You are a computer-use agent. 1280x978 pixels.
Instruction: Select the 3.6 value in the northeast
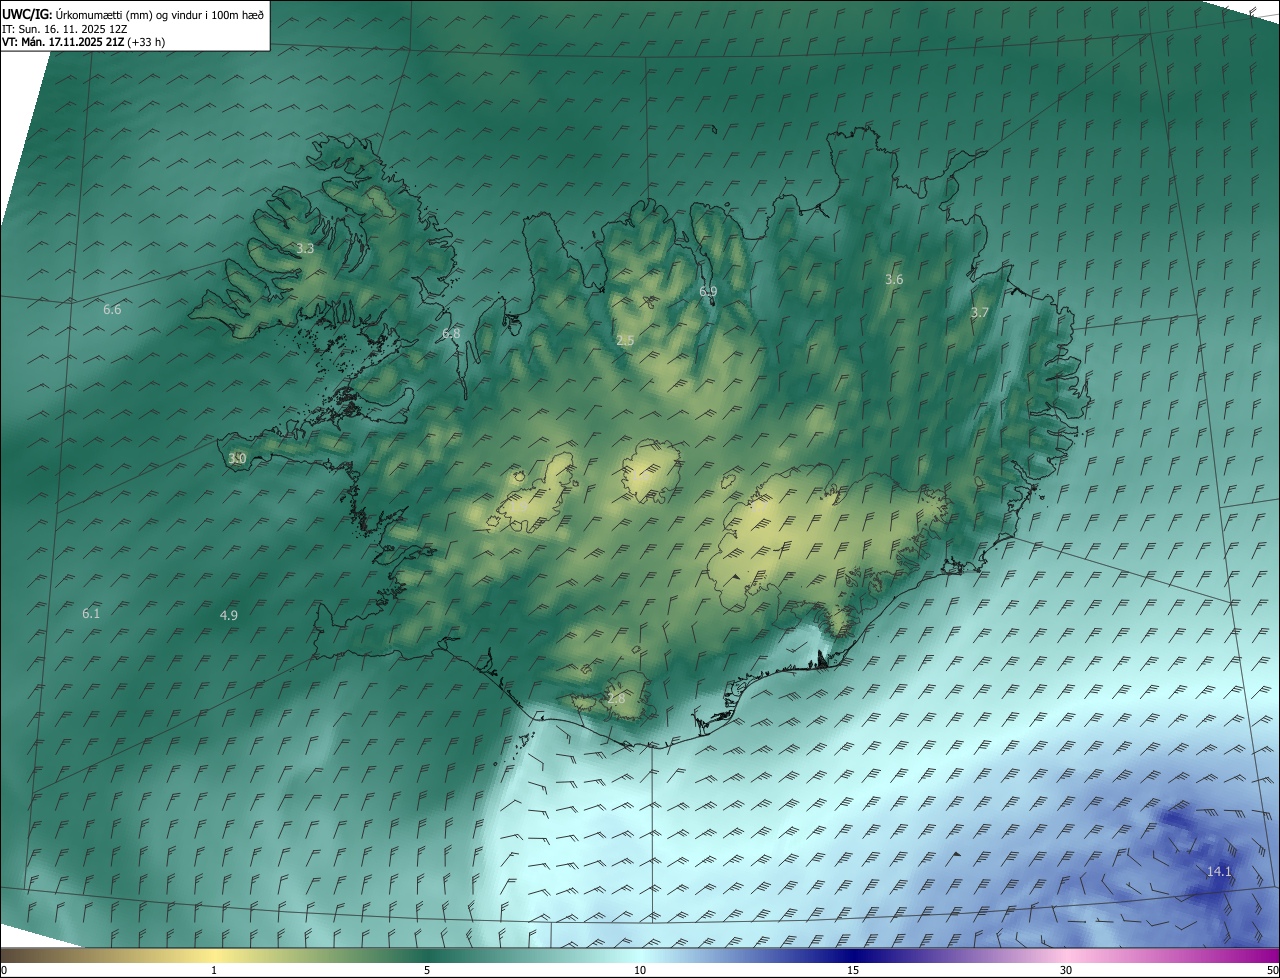pos(894,280)
